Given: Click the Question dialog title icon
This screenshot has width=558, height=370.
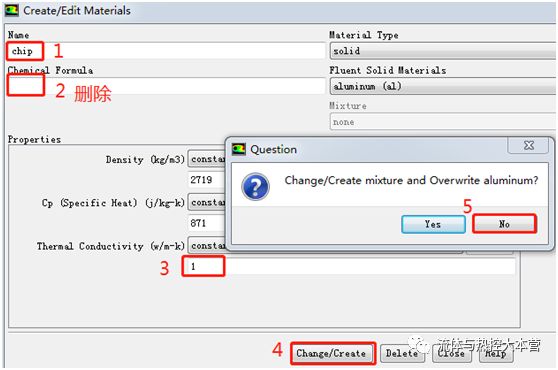Looking at the screenshot, I should click(239, 149).
